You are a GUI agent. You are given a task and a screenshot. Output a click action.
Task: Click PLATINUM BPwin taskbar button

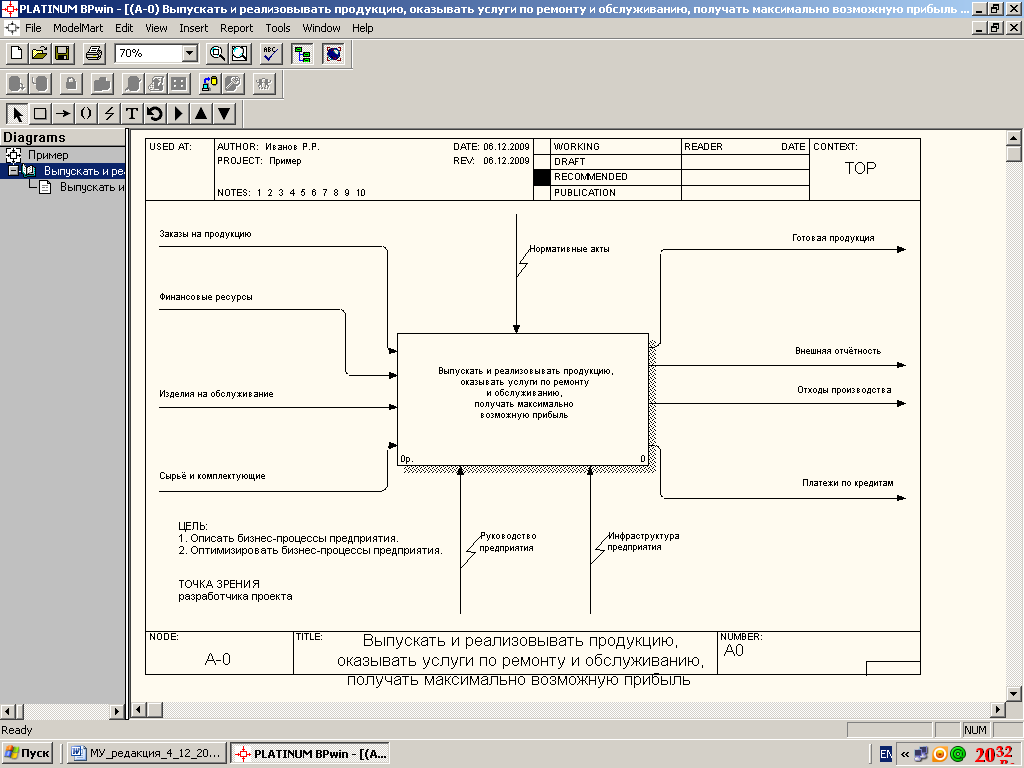[311, 754]
